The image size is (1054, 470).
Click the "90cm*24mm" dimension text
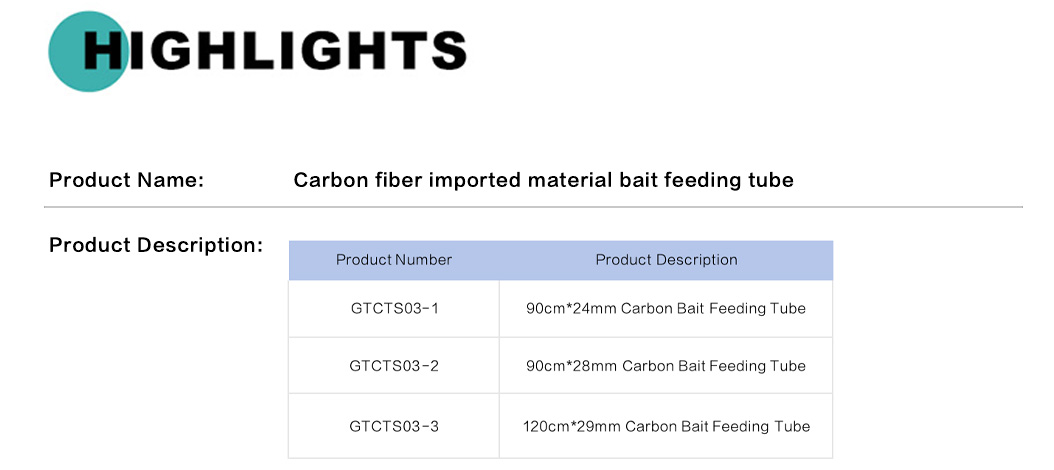pyautogui.click(x=571, y=308)
